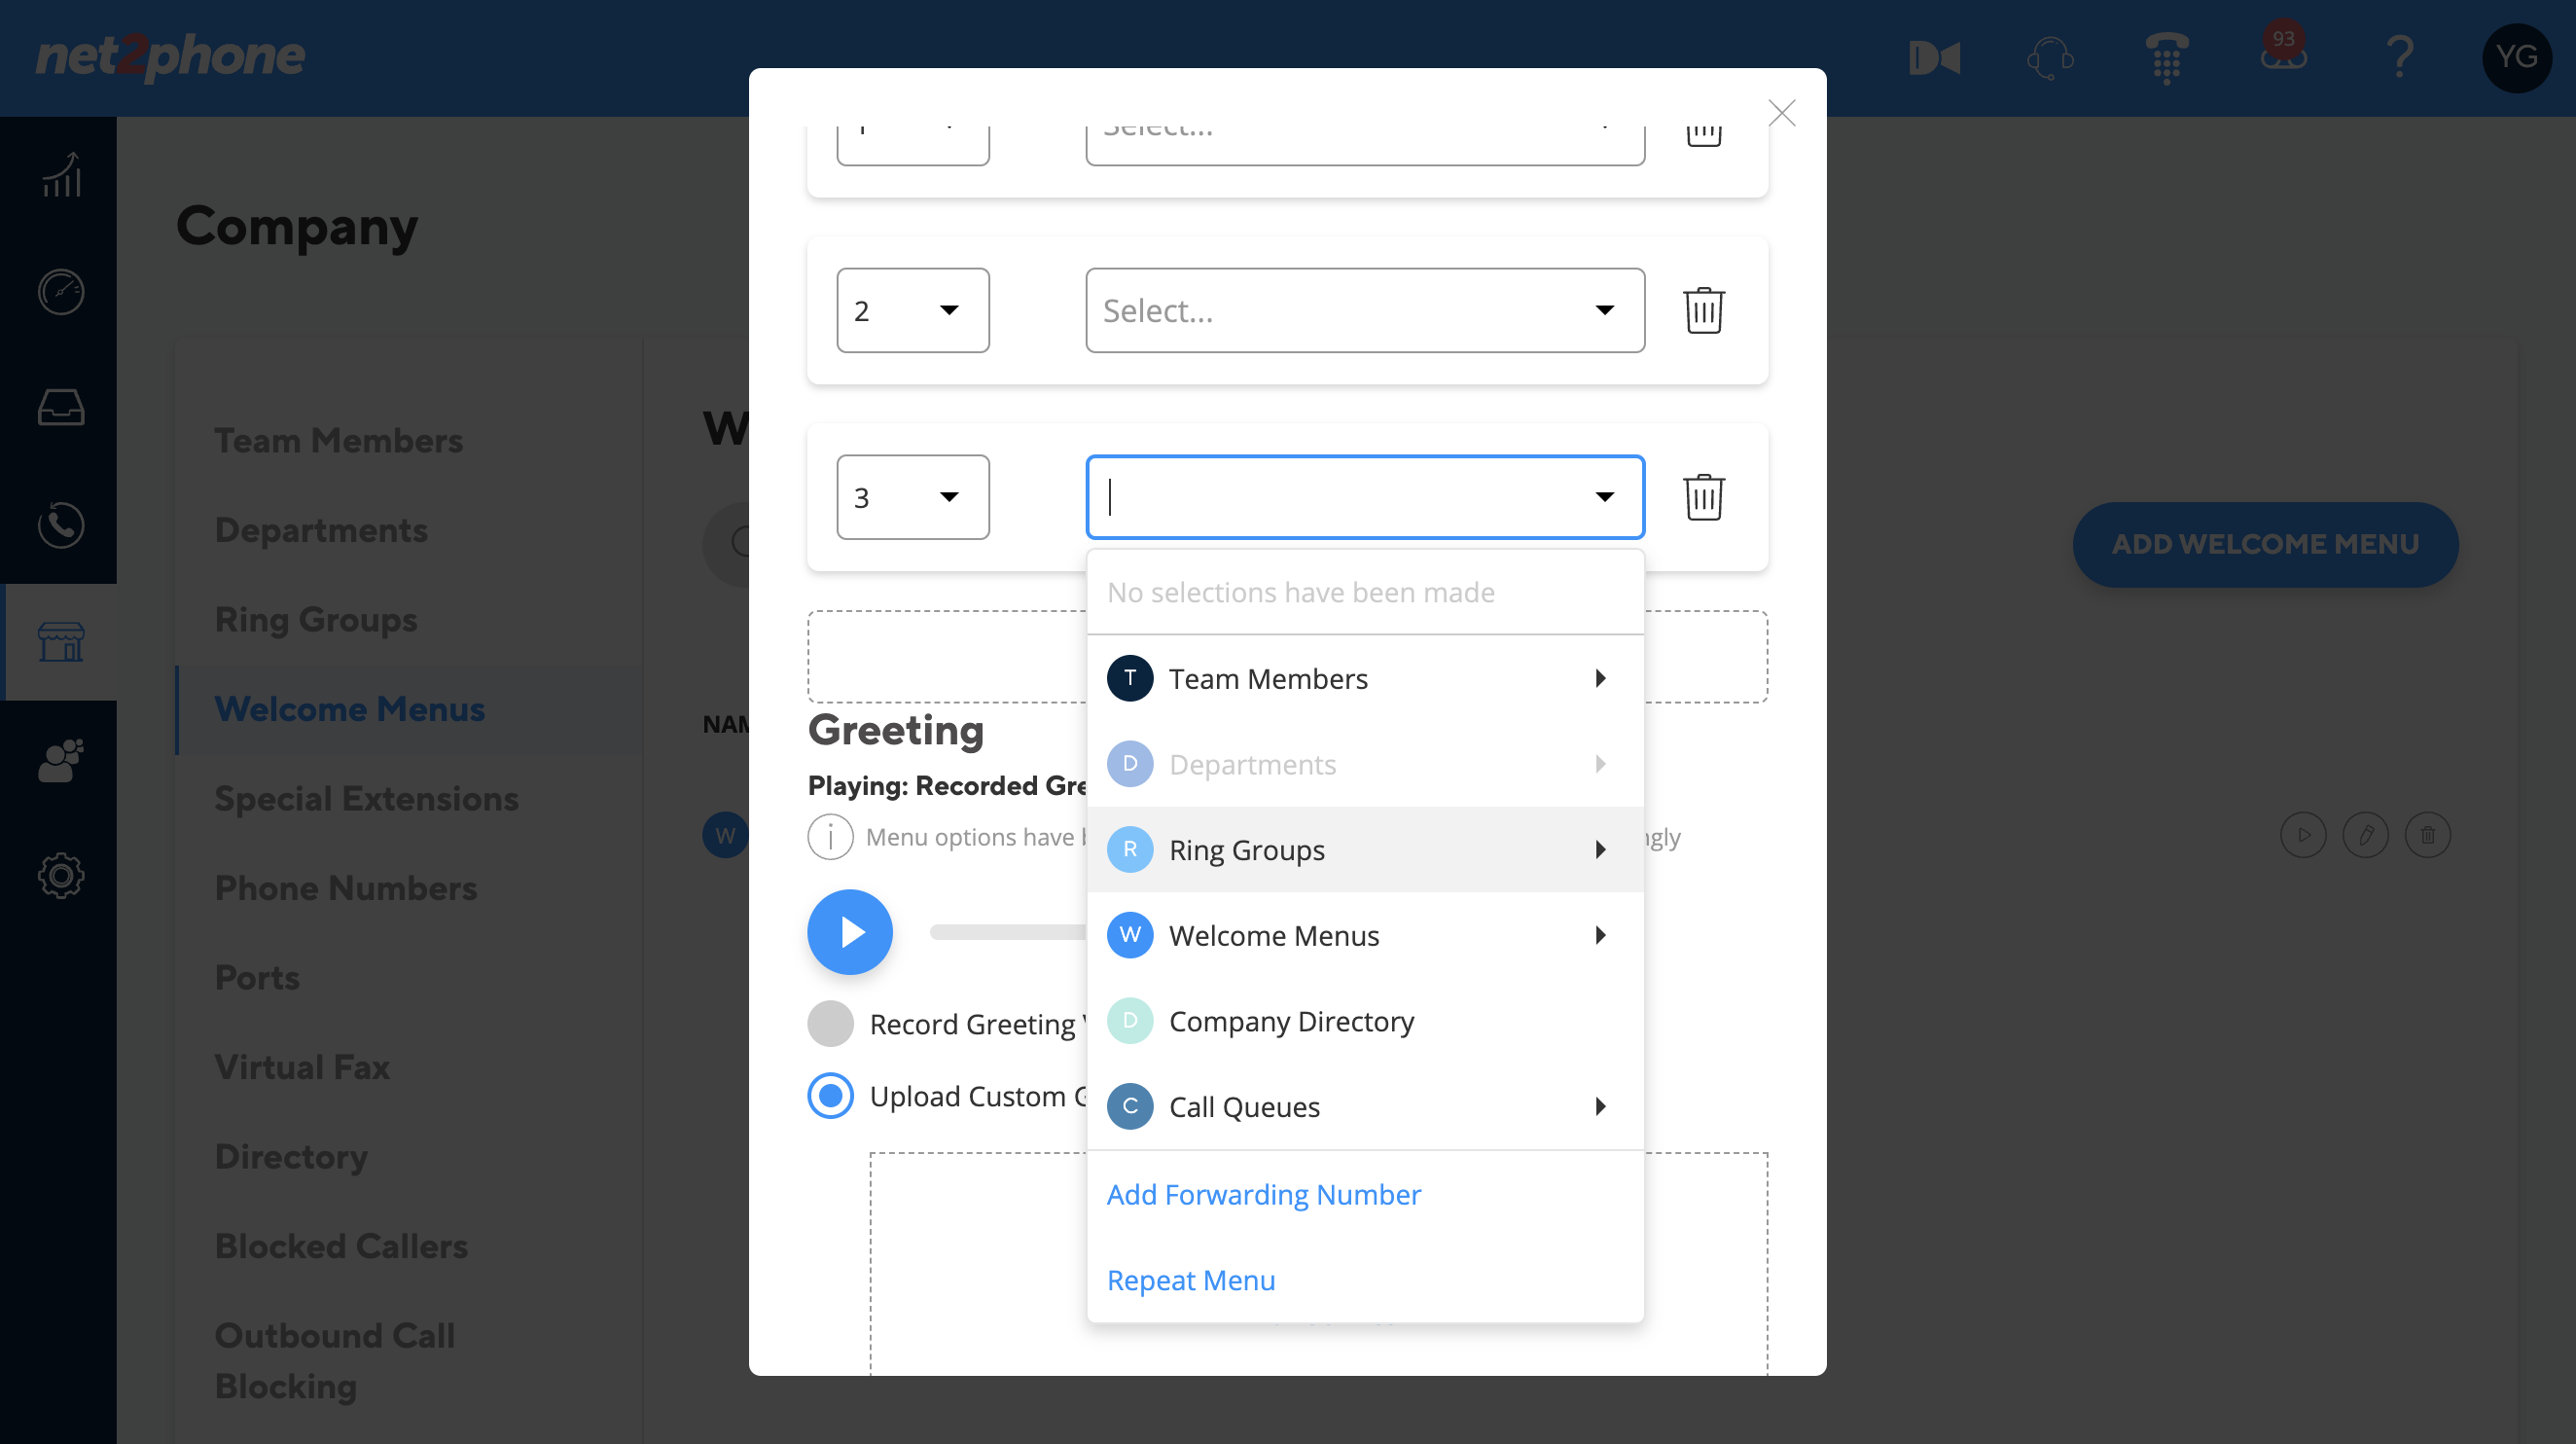2576x1444 pixels.
Task: Open the inbox tray sidebar icon
Action: click(61, 407)
